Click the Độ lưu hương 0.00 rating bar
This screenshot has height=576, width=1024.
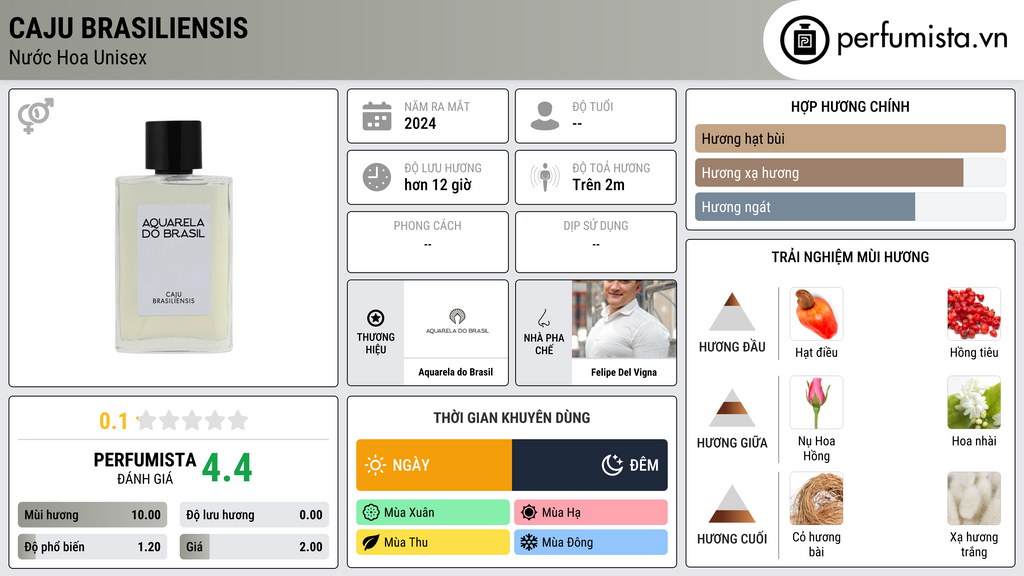[254, 515]
